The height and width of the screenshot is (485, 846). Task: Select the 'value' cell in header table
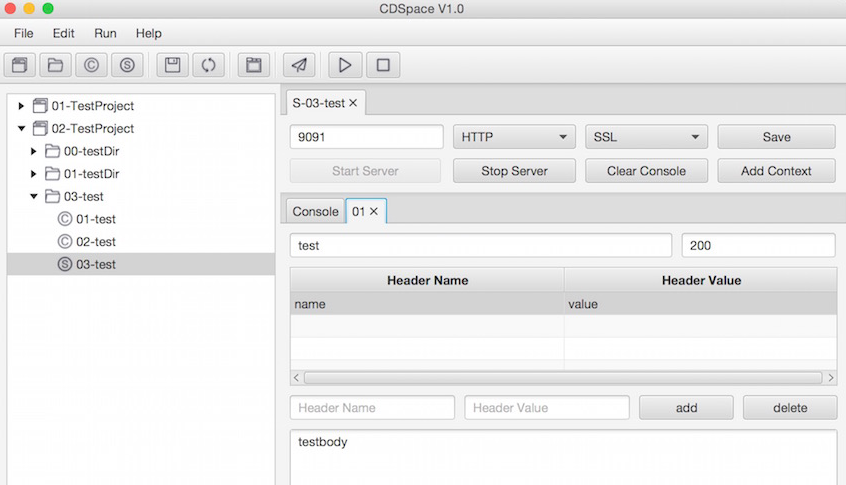(x=700, y=304)
